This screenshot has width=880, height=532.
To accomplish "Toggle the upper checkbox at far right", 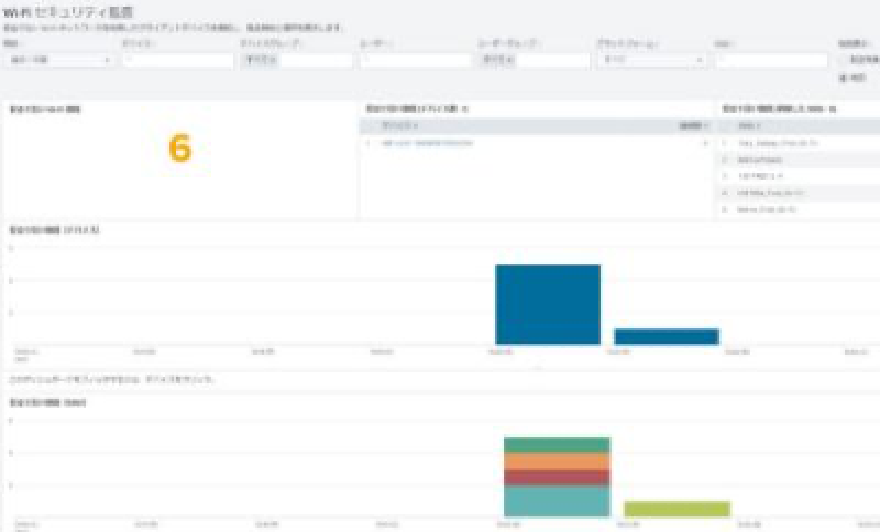I will point(842,60).
